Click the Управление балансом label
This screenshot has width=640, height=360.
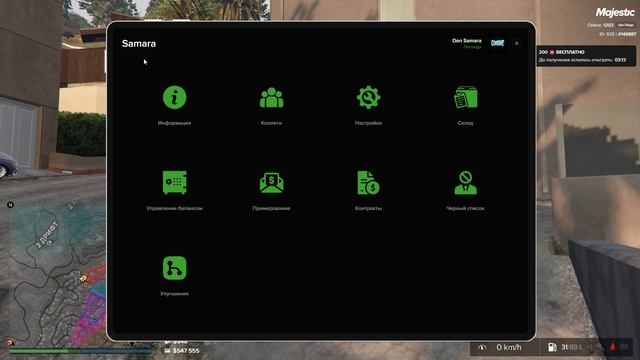pyautogui.click(x=174, y=208)
